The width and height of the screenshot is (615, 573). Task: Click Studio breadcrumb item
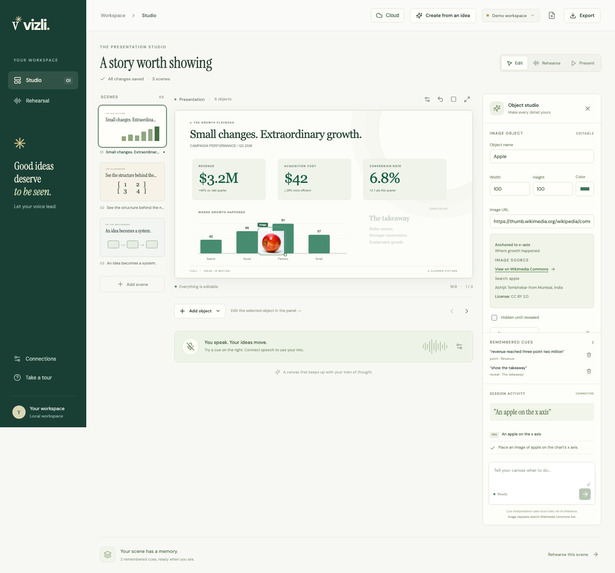[x=149, y=15]
